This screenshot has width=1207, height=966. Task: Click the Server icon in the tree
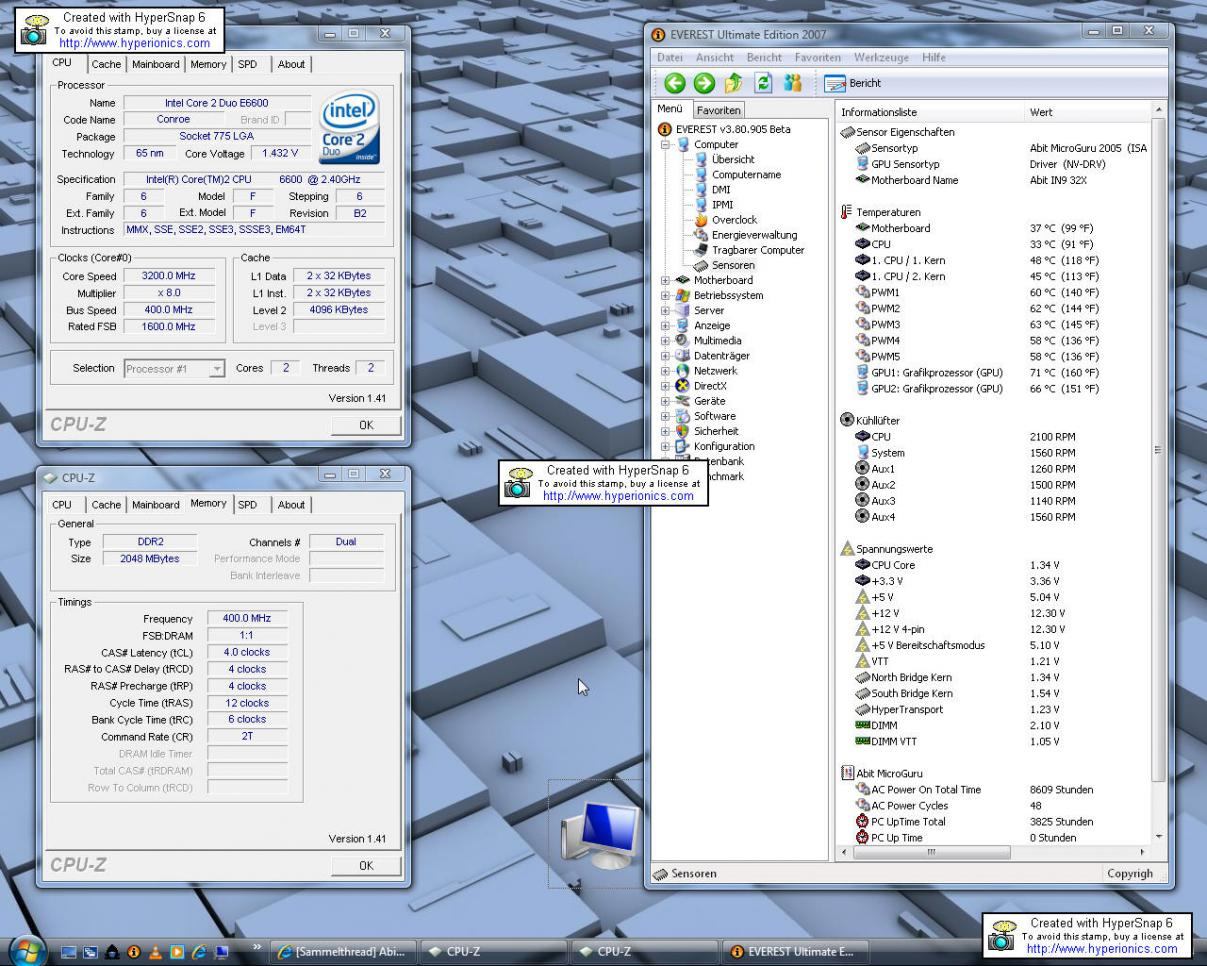coord(683,310)
